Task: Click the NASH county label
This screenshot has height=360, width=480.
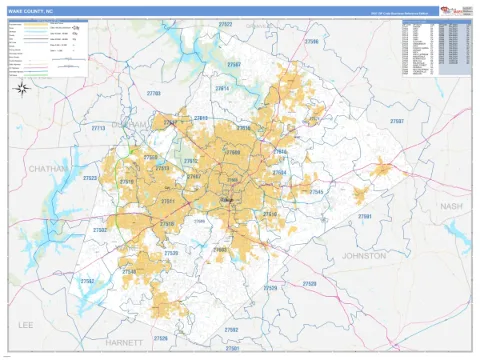Action: click(x=451, y=206)
